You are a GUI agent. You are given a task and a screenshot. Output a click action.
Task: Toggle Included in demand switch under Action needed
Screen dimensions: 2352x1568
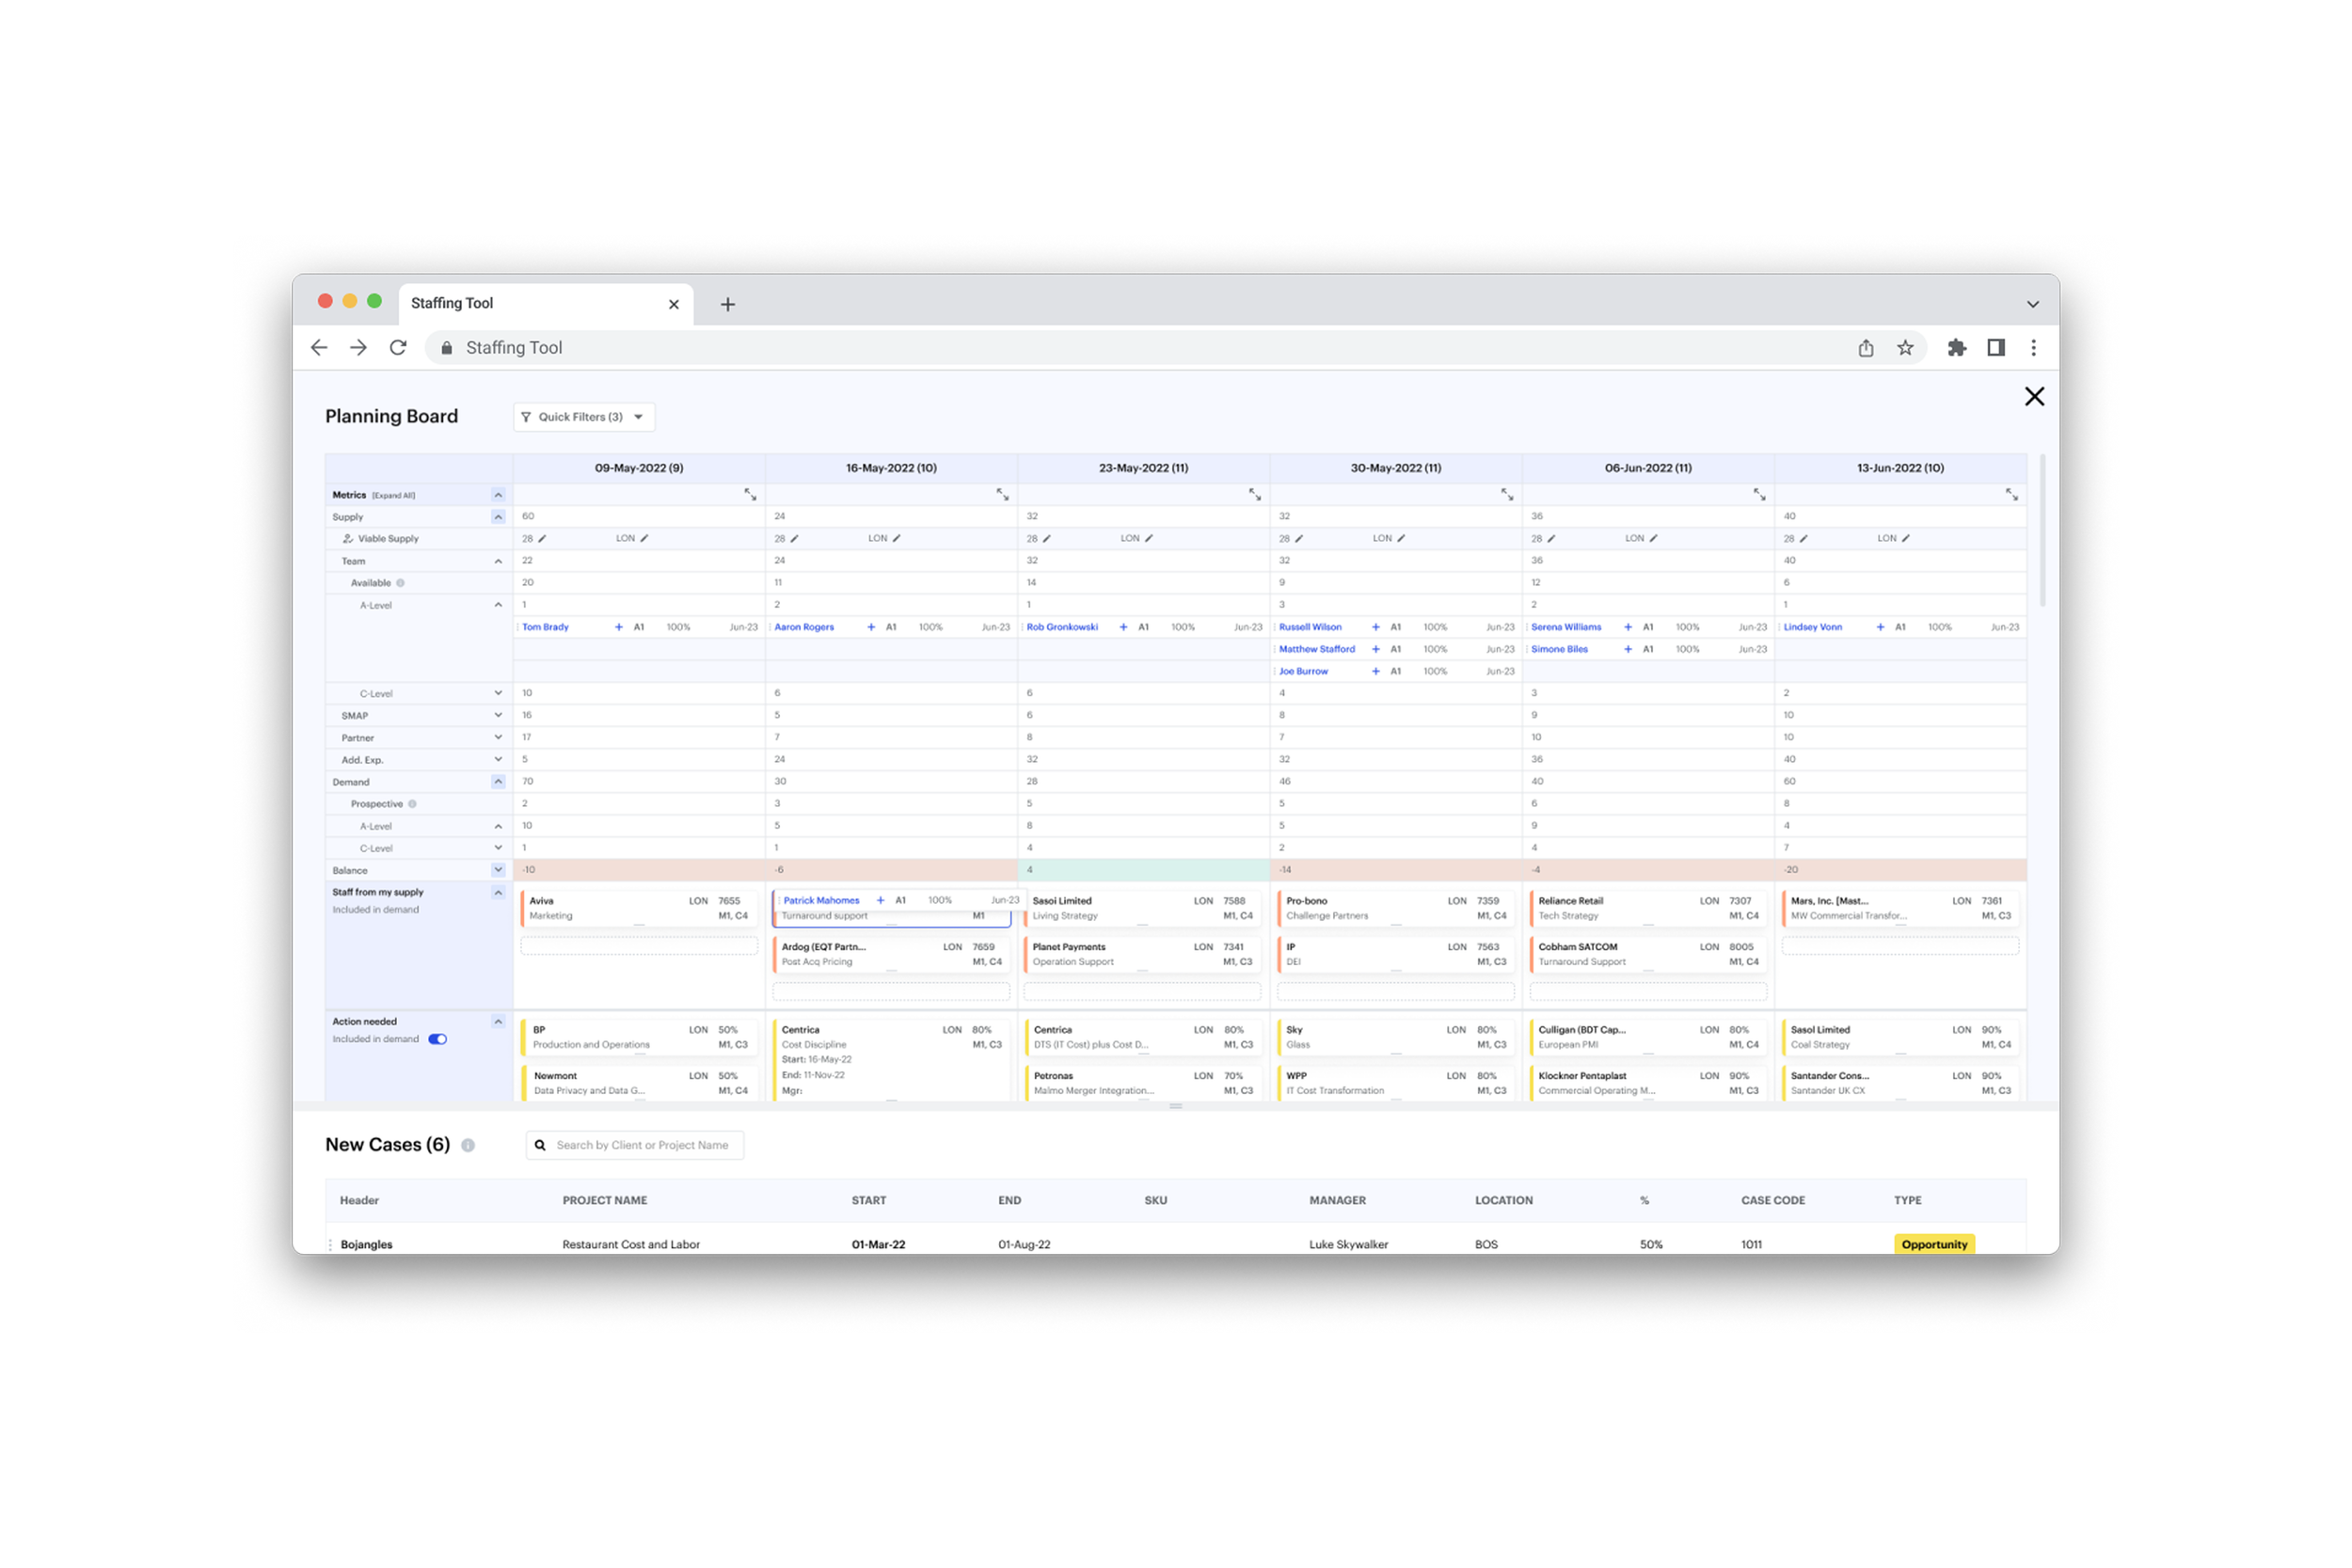coord(438,1039)
